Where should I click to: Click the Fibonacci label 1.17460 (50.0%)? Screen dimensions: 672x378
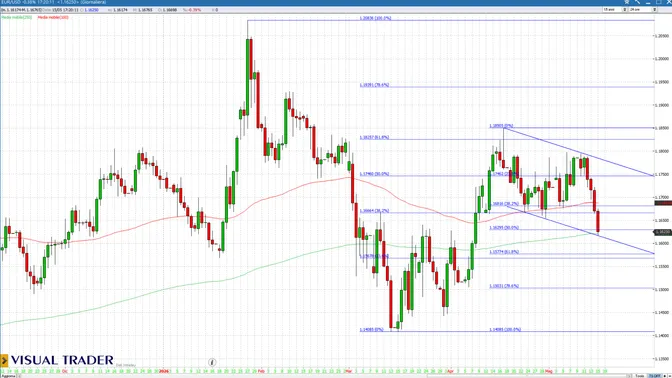pyautogui.click(x=374, y=174)
